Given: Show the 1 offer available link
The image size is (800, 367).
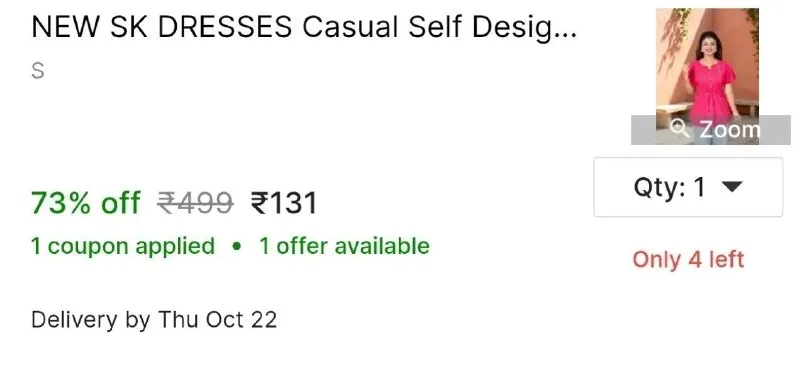Looking at the screenshot, I should click(344, 246).
